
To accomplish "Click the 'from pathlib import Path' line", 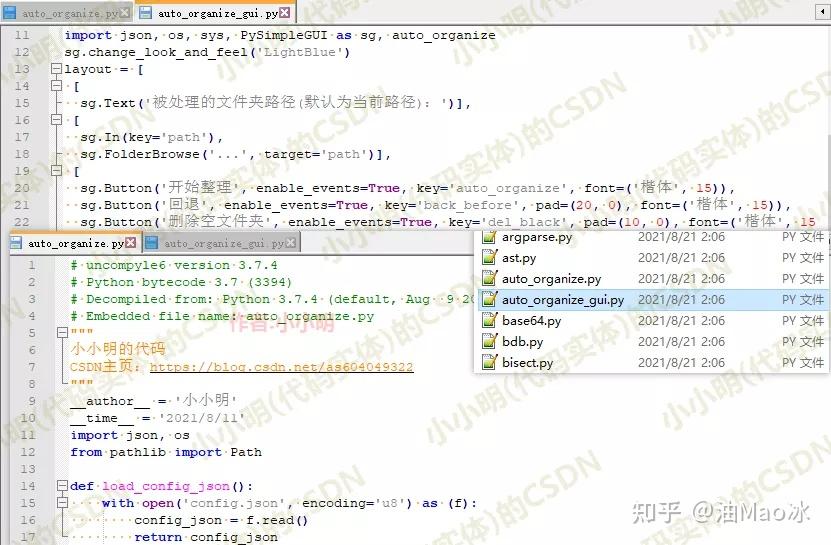I will pyautogui.click(x=166, y=452).
